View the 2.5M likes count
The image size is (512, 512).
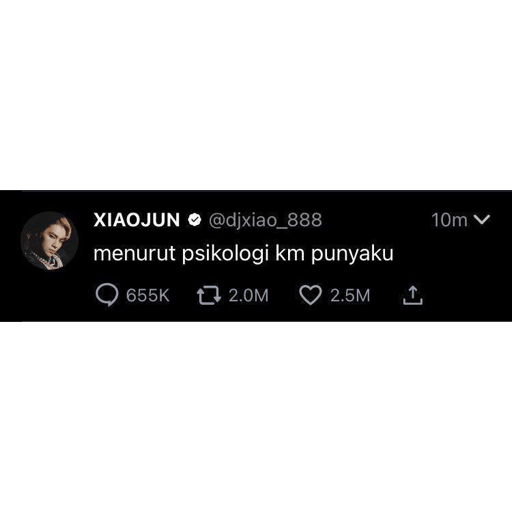tap(350, 295)
